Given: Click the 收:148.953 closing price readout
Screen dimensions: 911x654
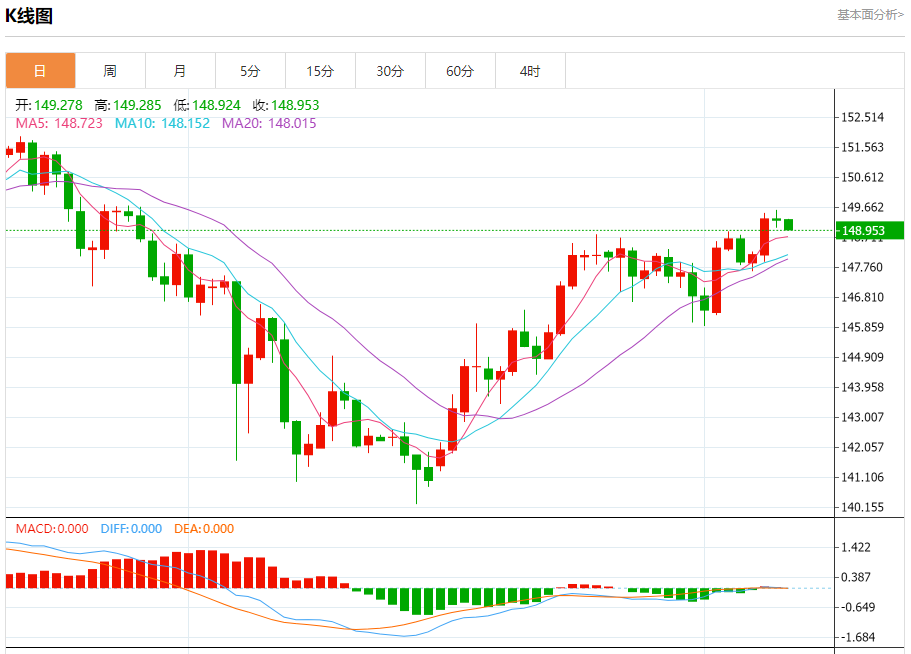Looking at the screenshot, I should click(286, 105).
